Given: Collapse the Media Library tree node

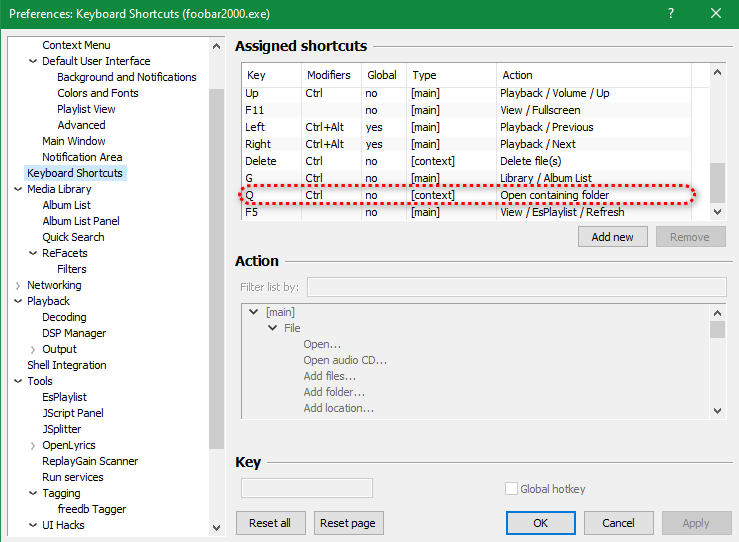Looking at the screenshot, I should coord(18,189).
